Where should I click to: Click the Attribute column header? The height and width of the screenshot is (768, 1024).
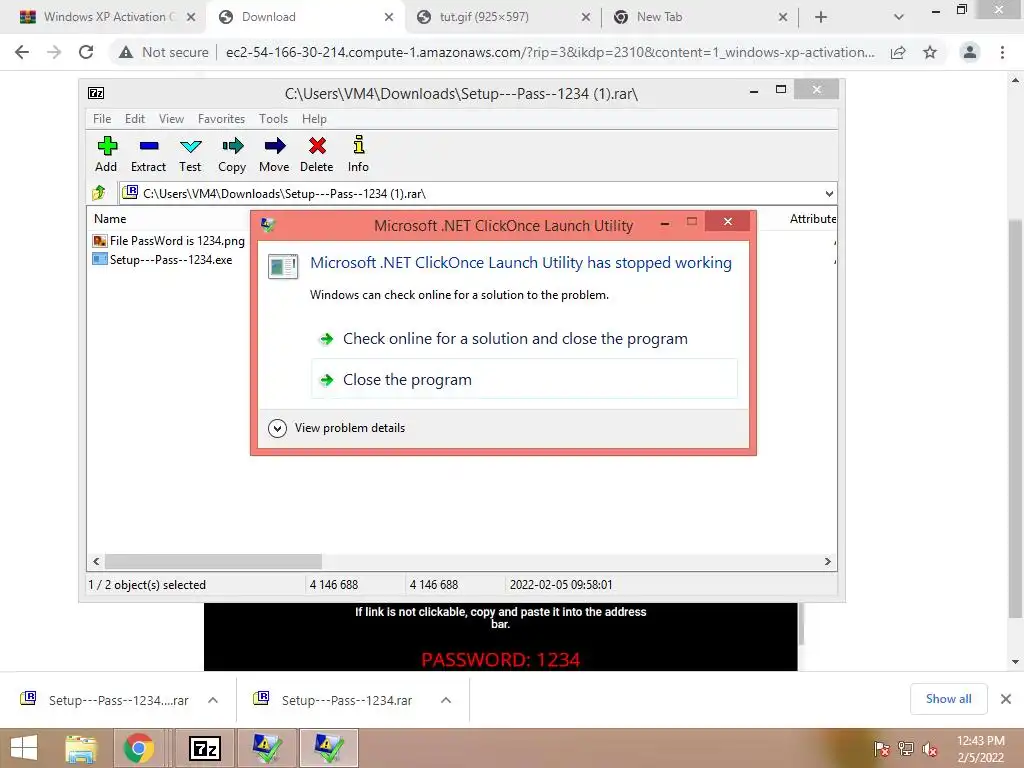tap(811, 219)
